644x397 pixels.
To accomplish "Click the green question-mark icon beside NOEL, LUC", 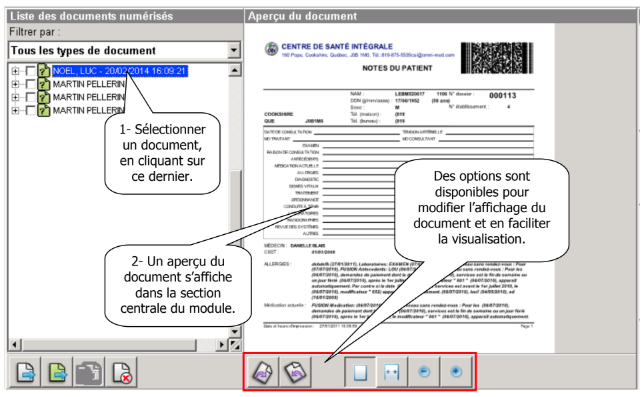I will [43, 71].
